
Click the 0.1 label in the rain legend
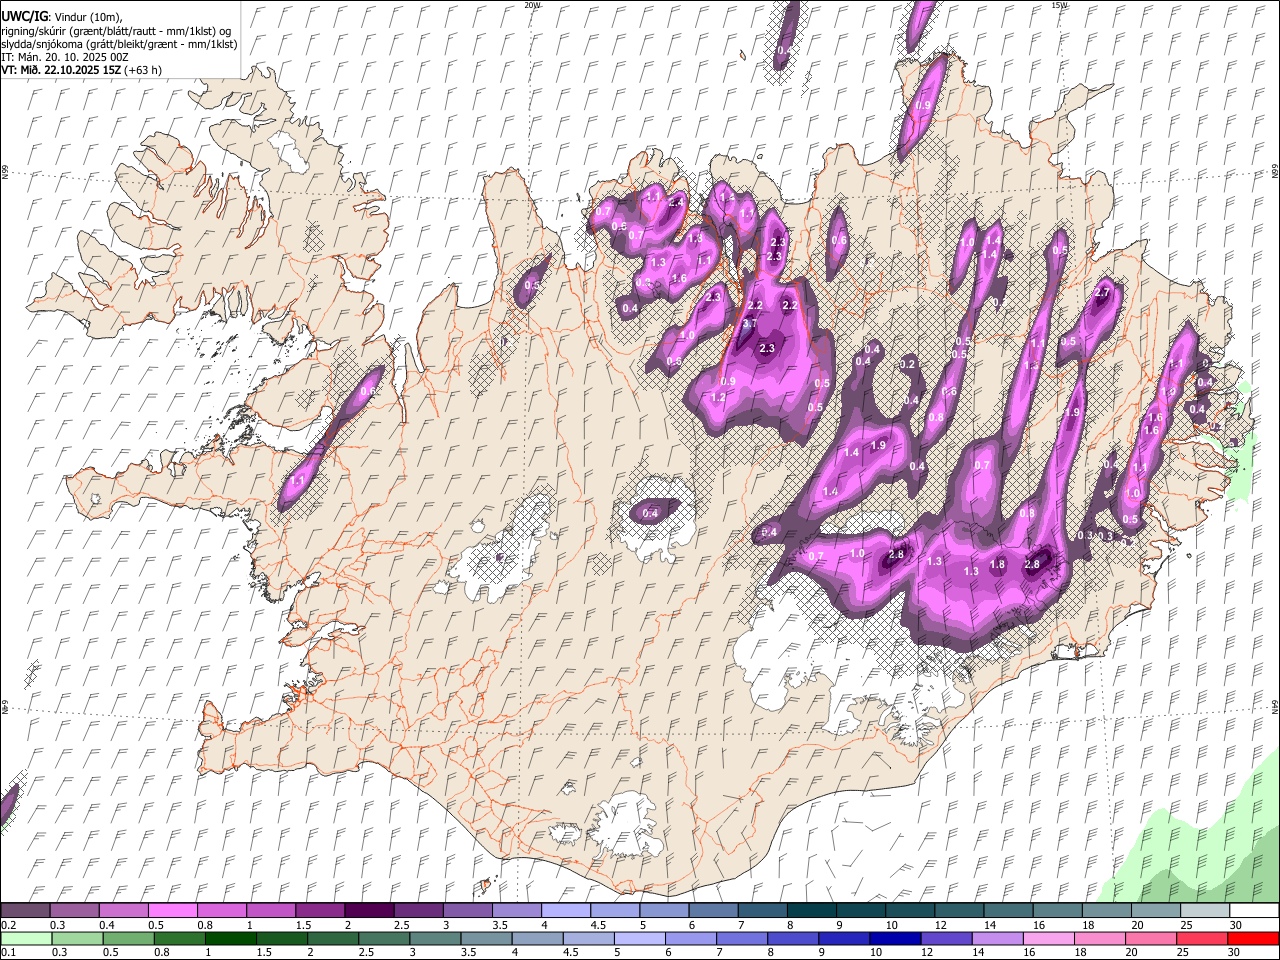[x=8, y=953]
